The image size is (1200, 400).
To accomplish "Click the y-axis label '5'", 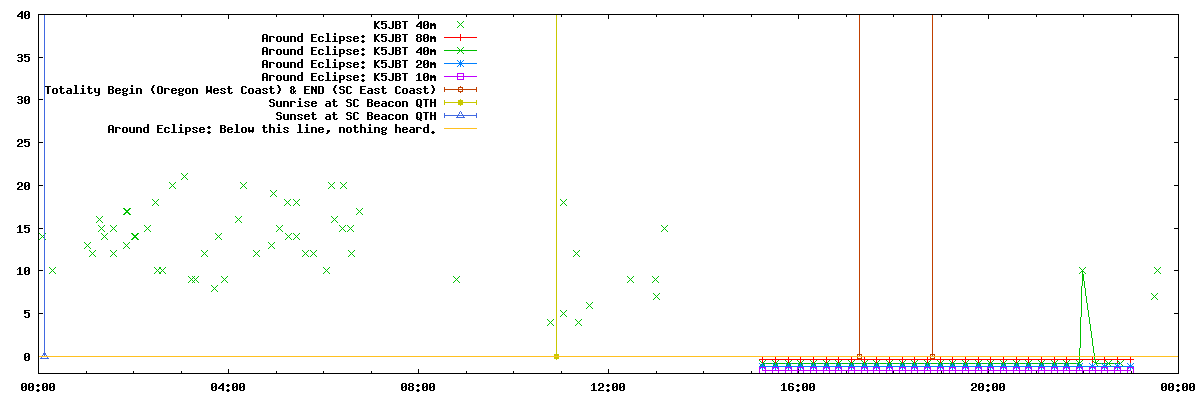I will tap(27, 314).
